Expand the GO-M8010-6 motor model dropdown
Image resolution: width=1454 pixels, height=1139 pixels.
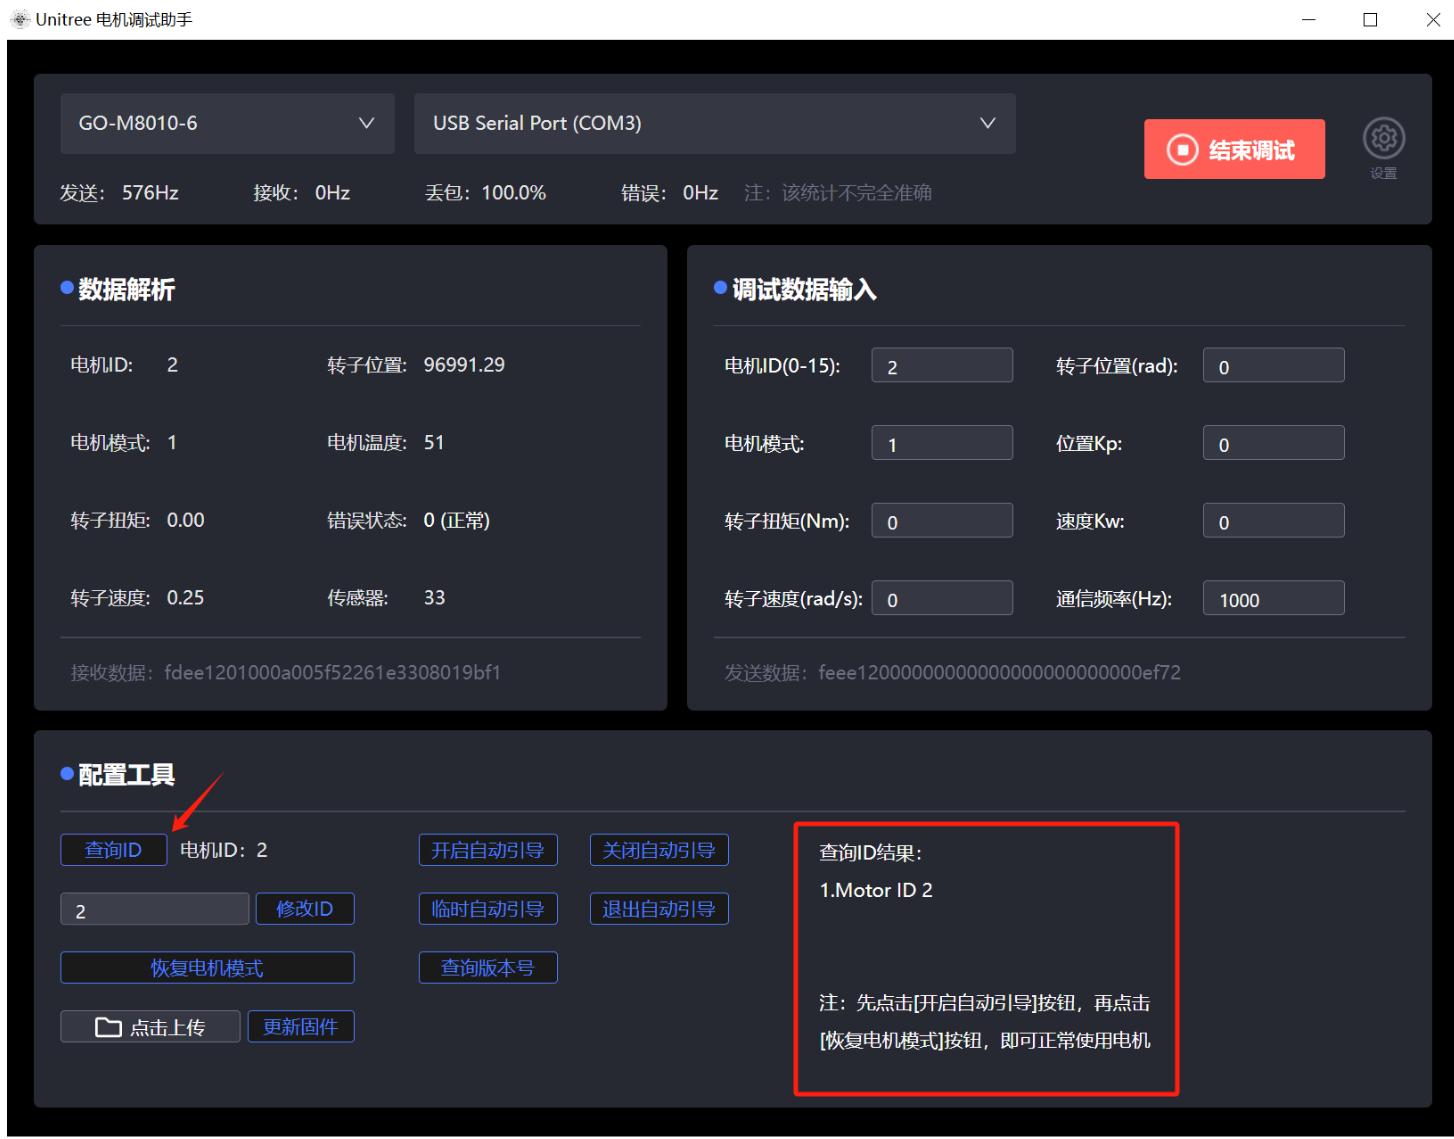tap(227, 123)
